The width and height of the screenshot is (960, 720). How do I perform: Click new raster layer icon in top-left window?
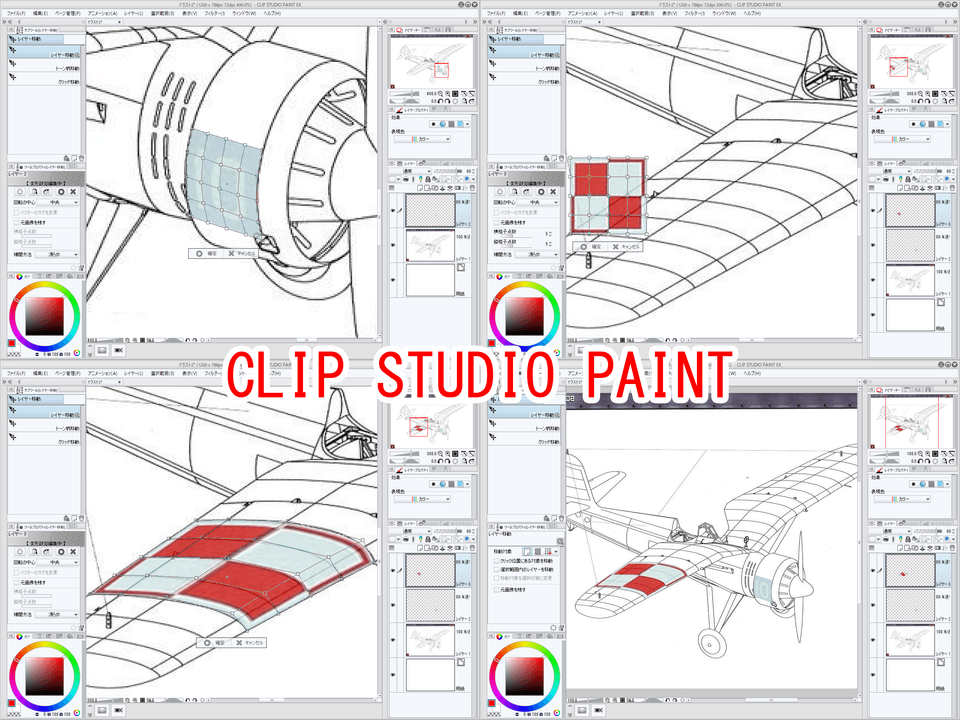421,188
